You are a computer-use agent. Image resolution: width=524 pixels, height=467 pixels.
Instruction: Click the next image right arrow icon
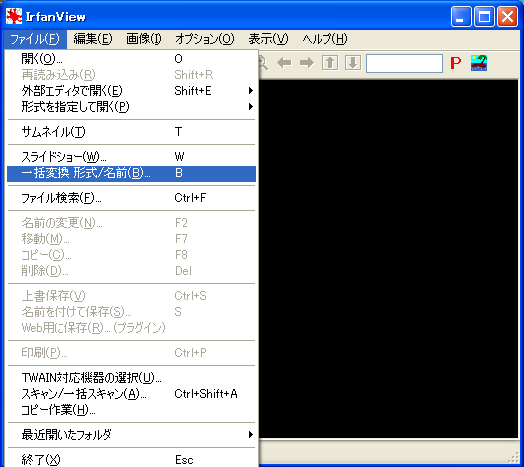pos(307,63)
